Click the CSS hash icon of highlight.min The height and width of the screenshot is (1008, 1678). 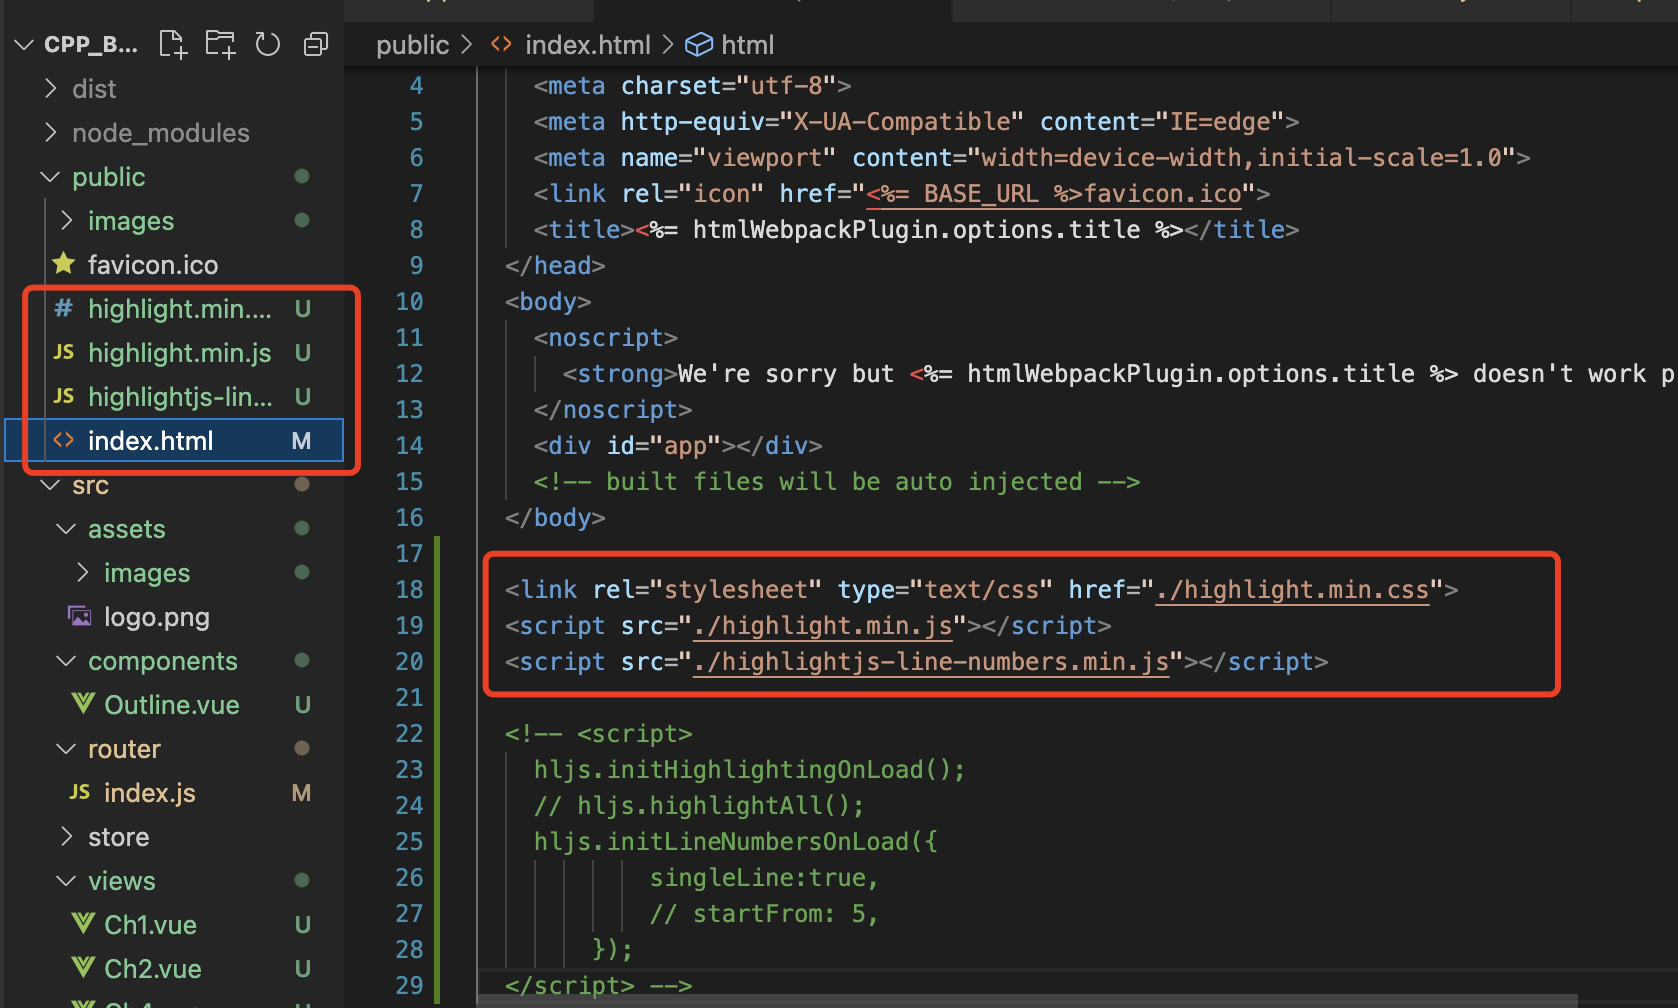64,308
